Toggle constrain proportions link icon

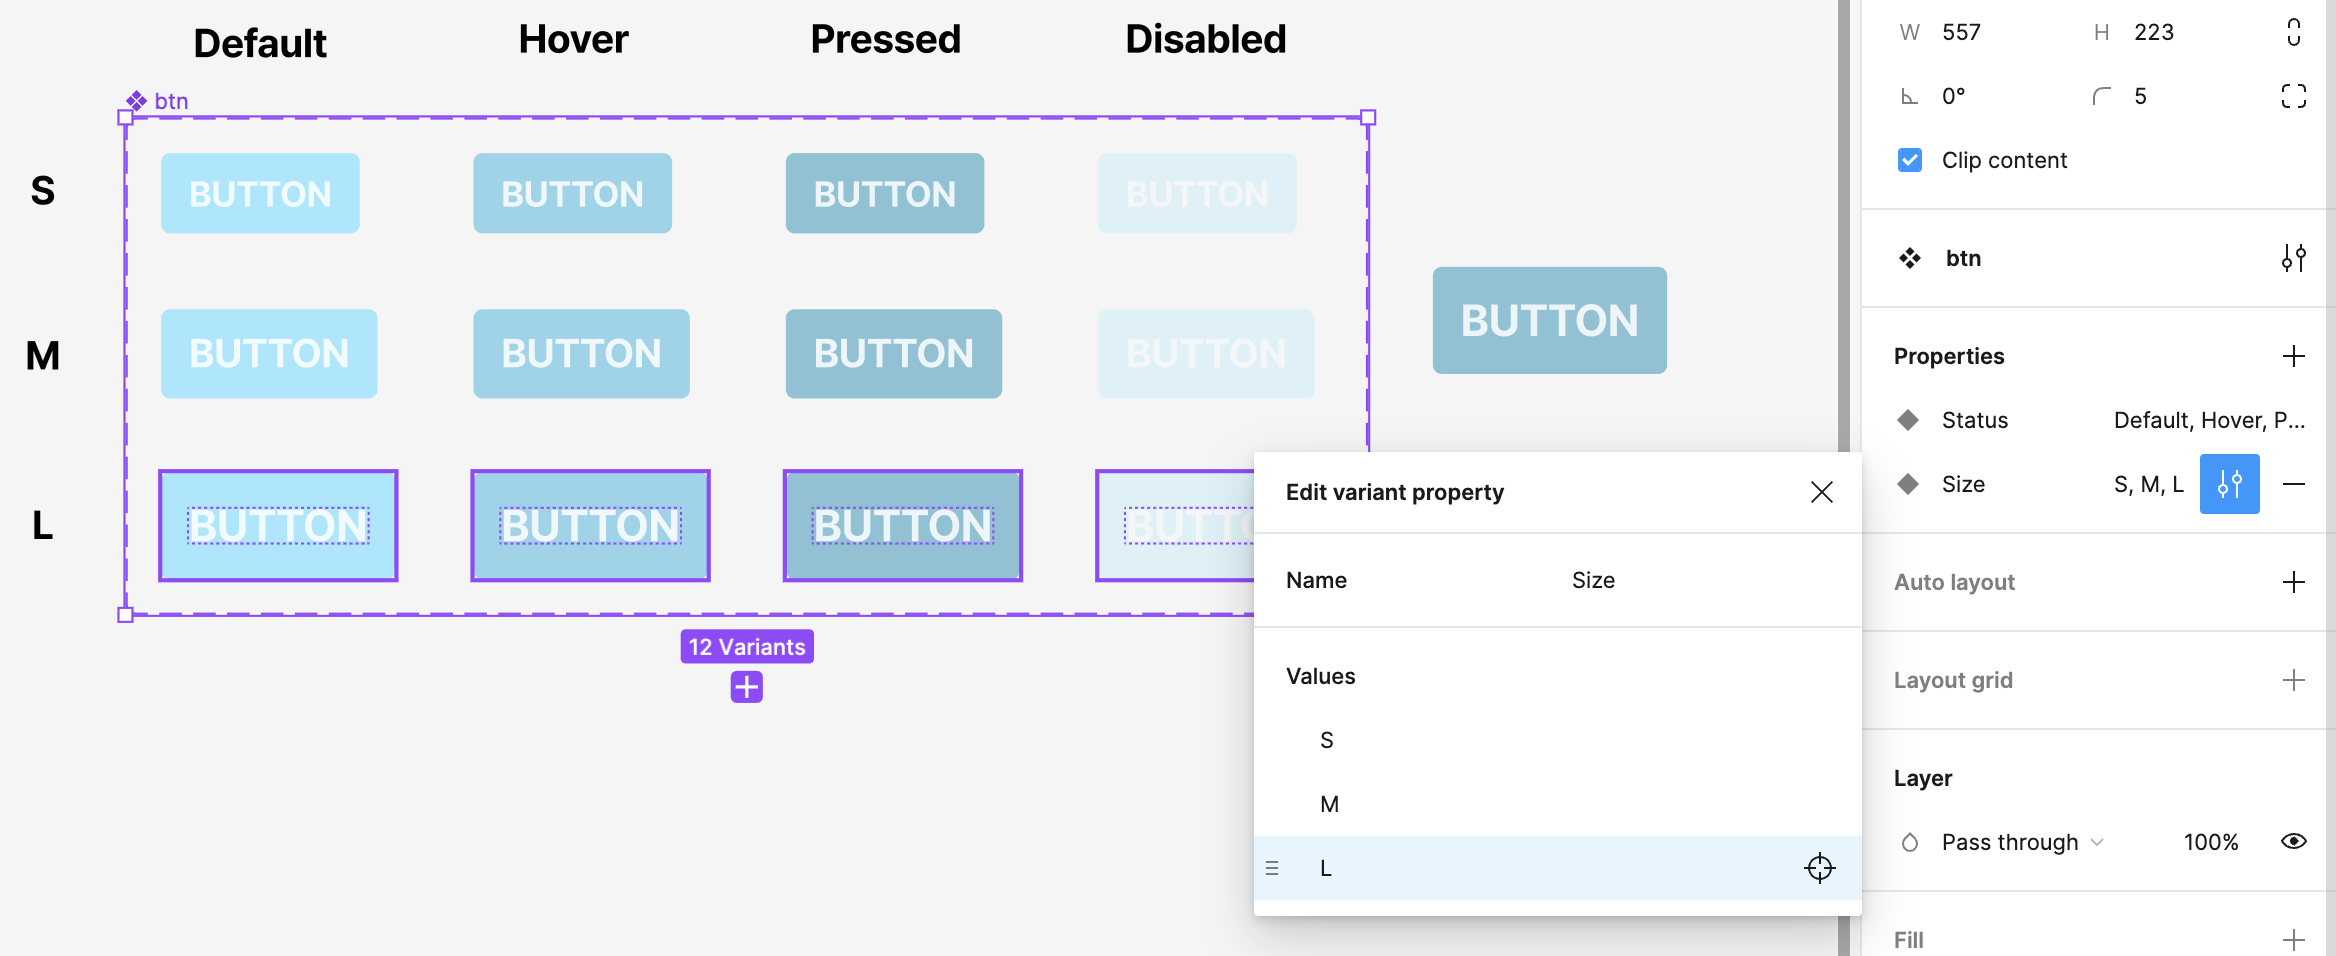(2293, 32)
